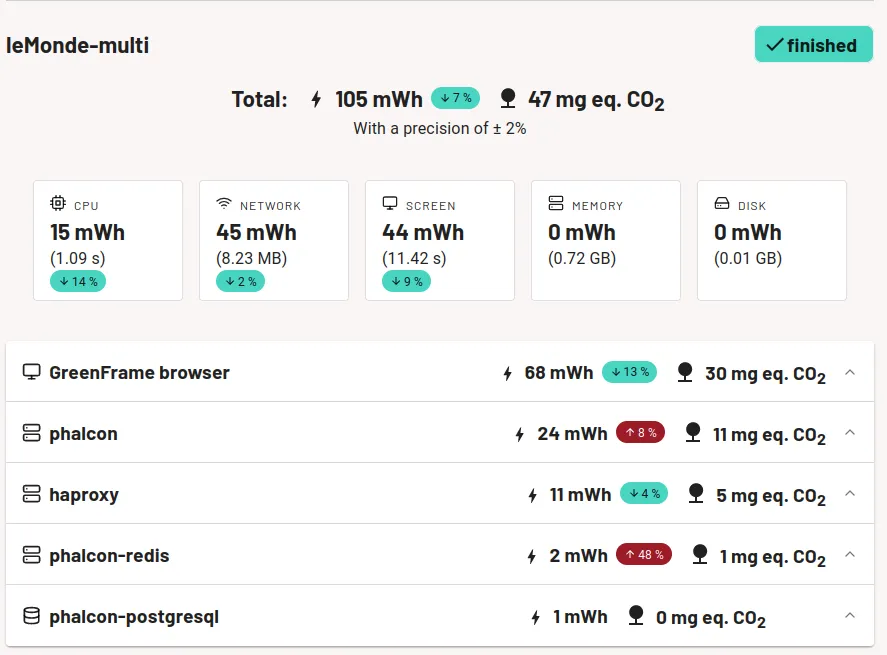This screenshot has height=655, width=887.
Task: Toggle the phalcon-postgresql row chevron
Action: click(850, 616)
